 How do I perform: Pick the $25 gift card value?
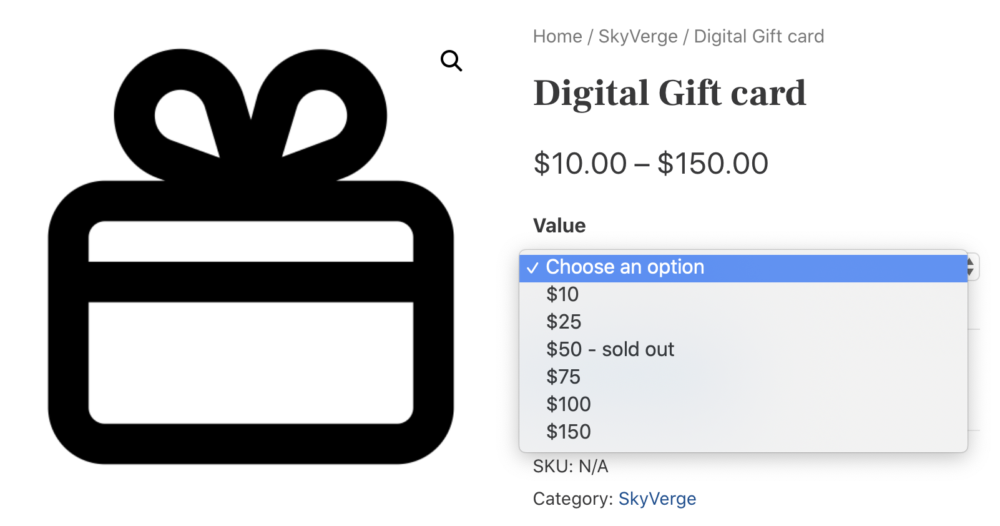[744, 322]
